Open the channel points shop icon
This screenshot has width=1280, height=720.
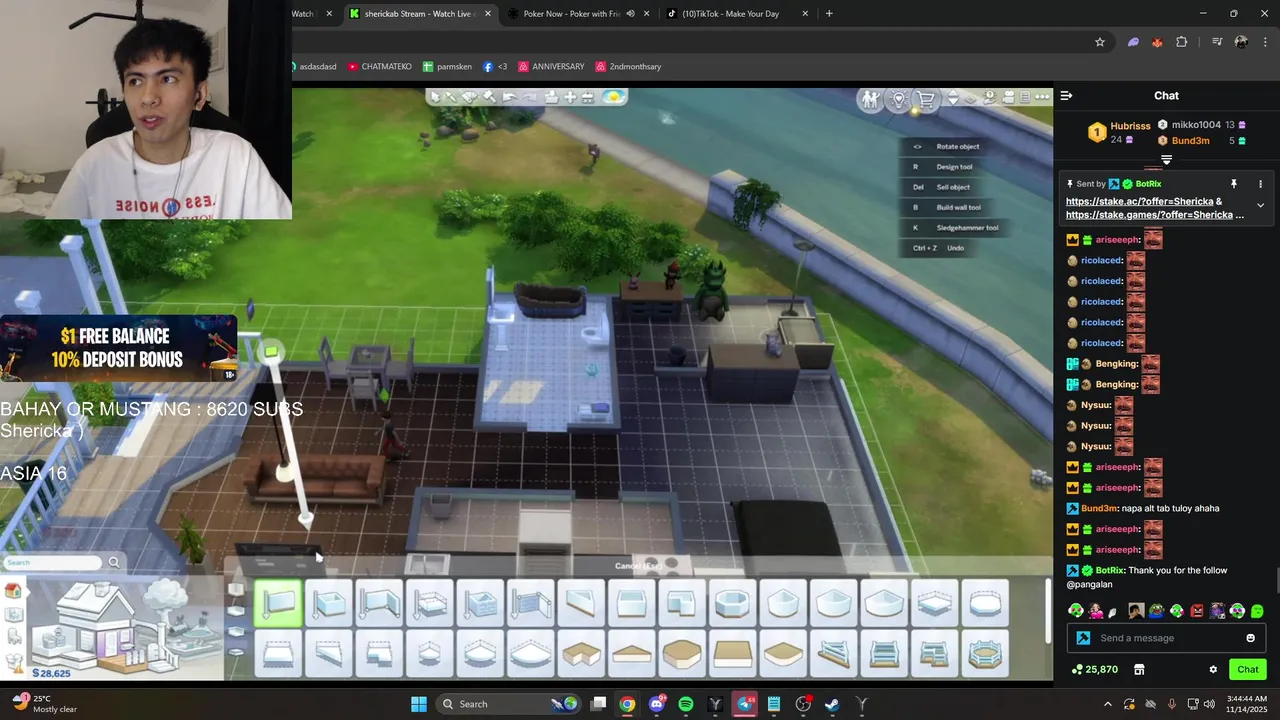tap(1138, 670)
